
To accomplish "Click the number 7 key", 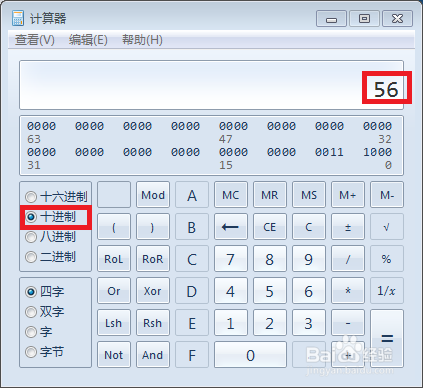I will point(231,259).
